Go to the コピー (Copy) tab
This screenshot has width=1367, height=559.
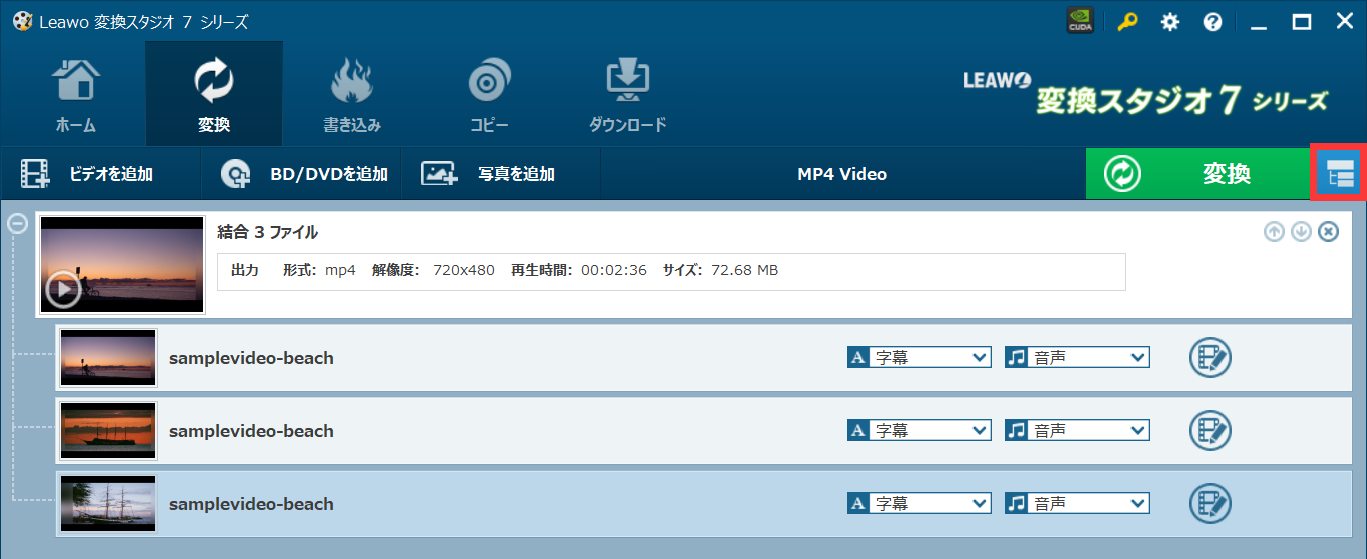click(x=490, y=95)
